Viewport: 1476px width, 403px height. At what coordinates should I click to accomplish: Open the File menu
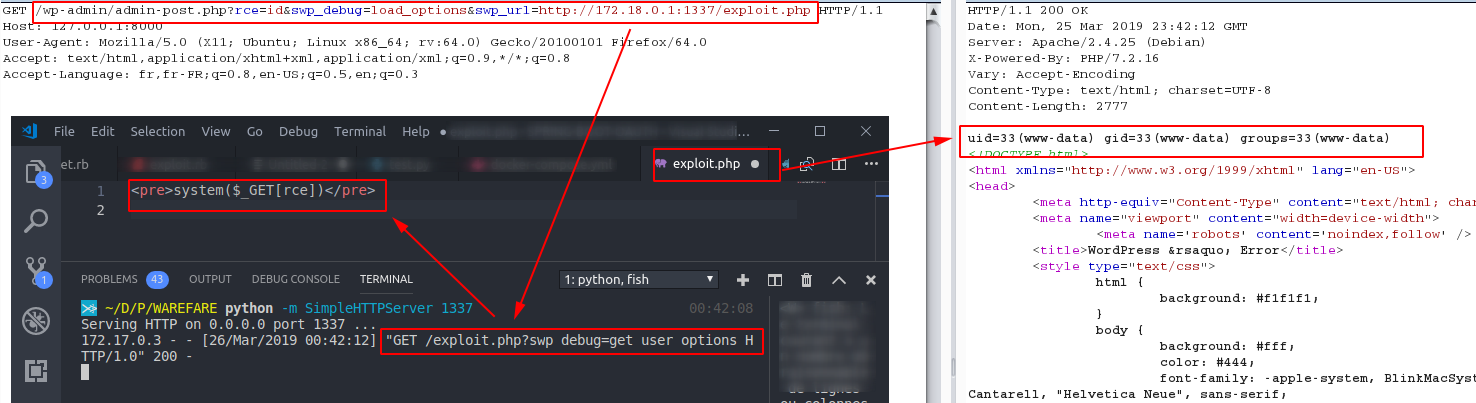coord(64,131)
